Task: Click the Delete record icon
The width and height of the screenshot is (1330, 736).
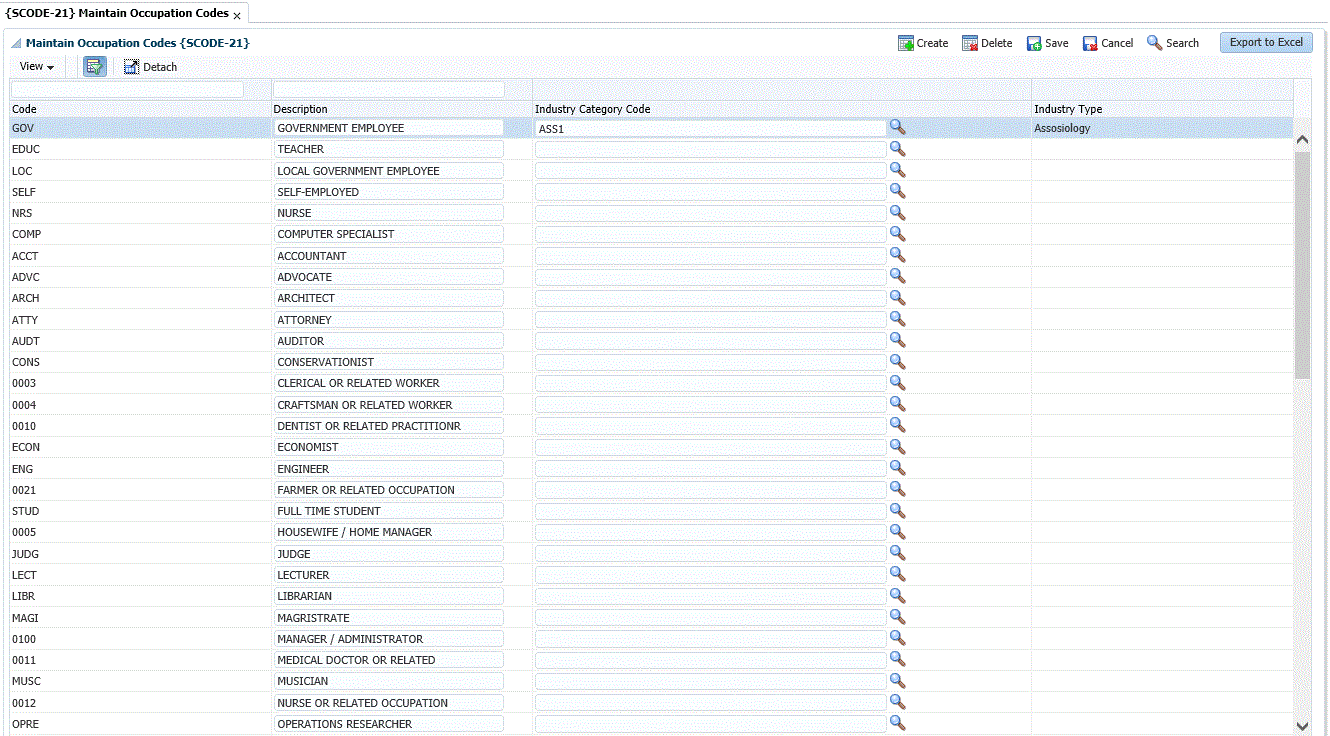Action: pos(970,43)
